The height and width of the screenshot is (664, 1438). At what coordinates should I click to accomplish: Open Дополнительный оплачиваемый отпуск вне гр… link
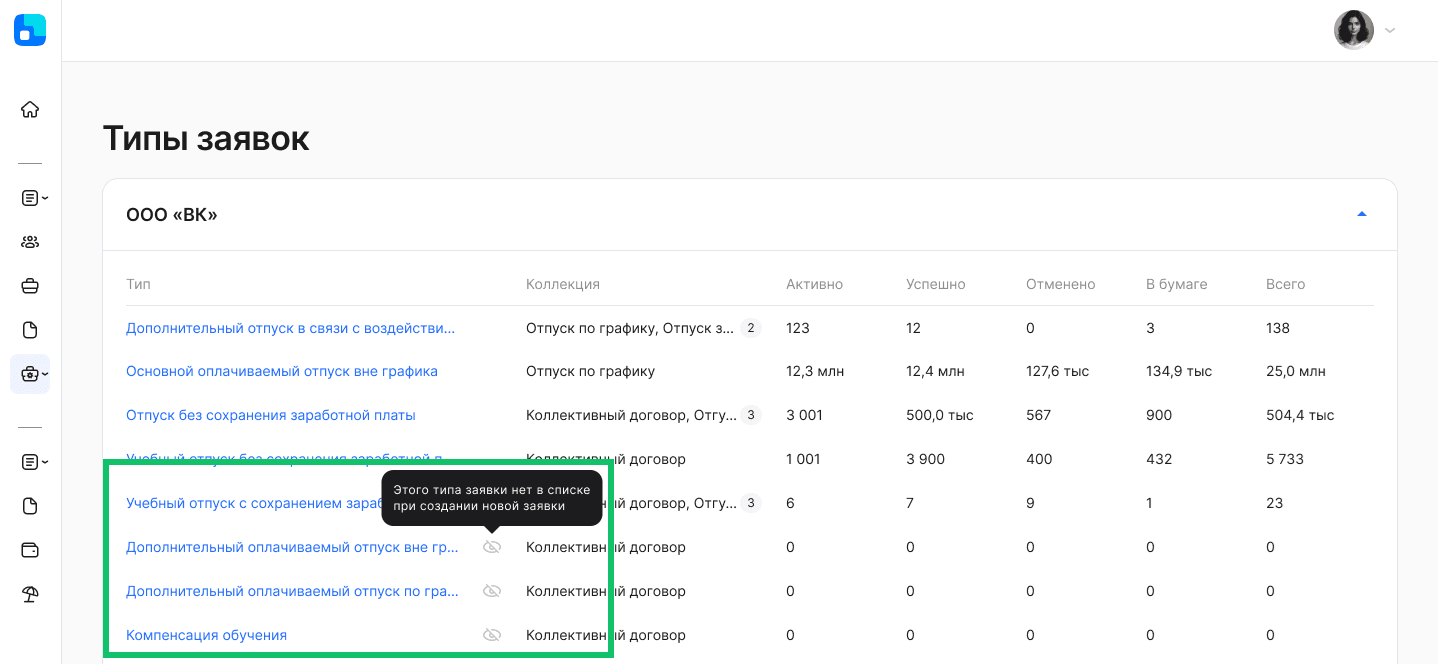pos(292,547)
